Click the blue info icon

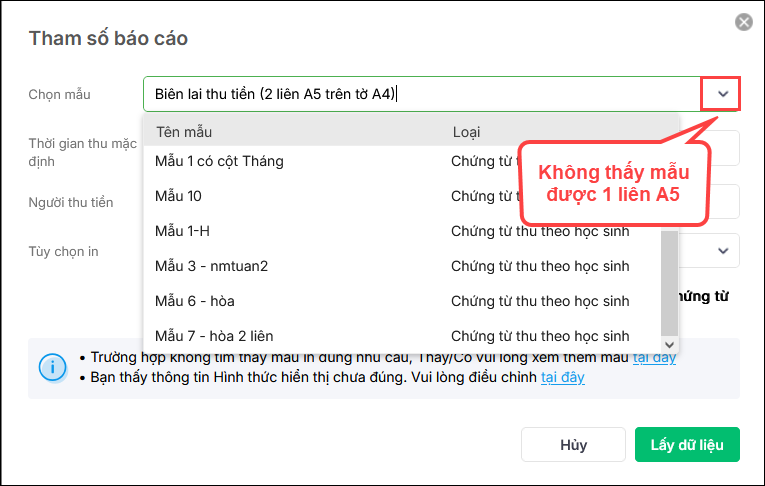[52, 367]
